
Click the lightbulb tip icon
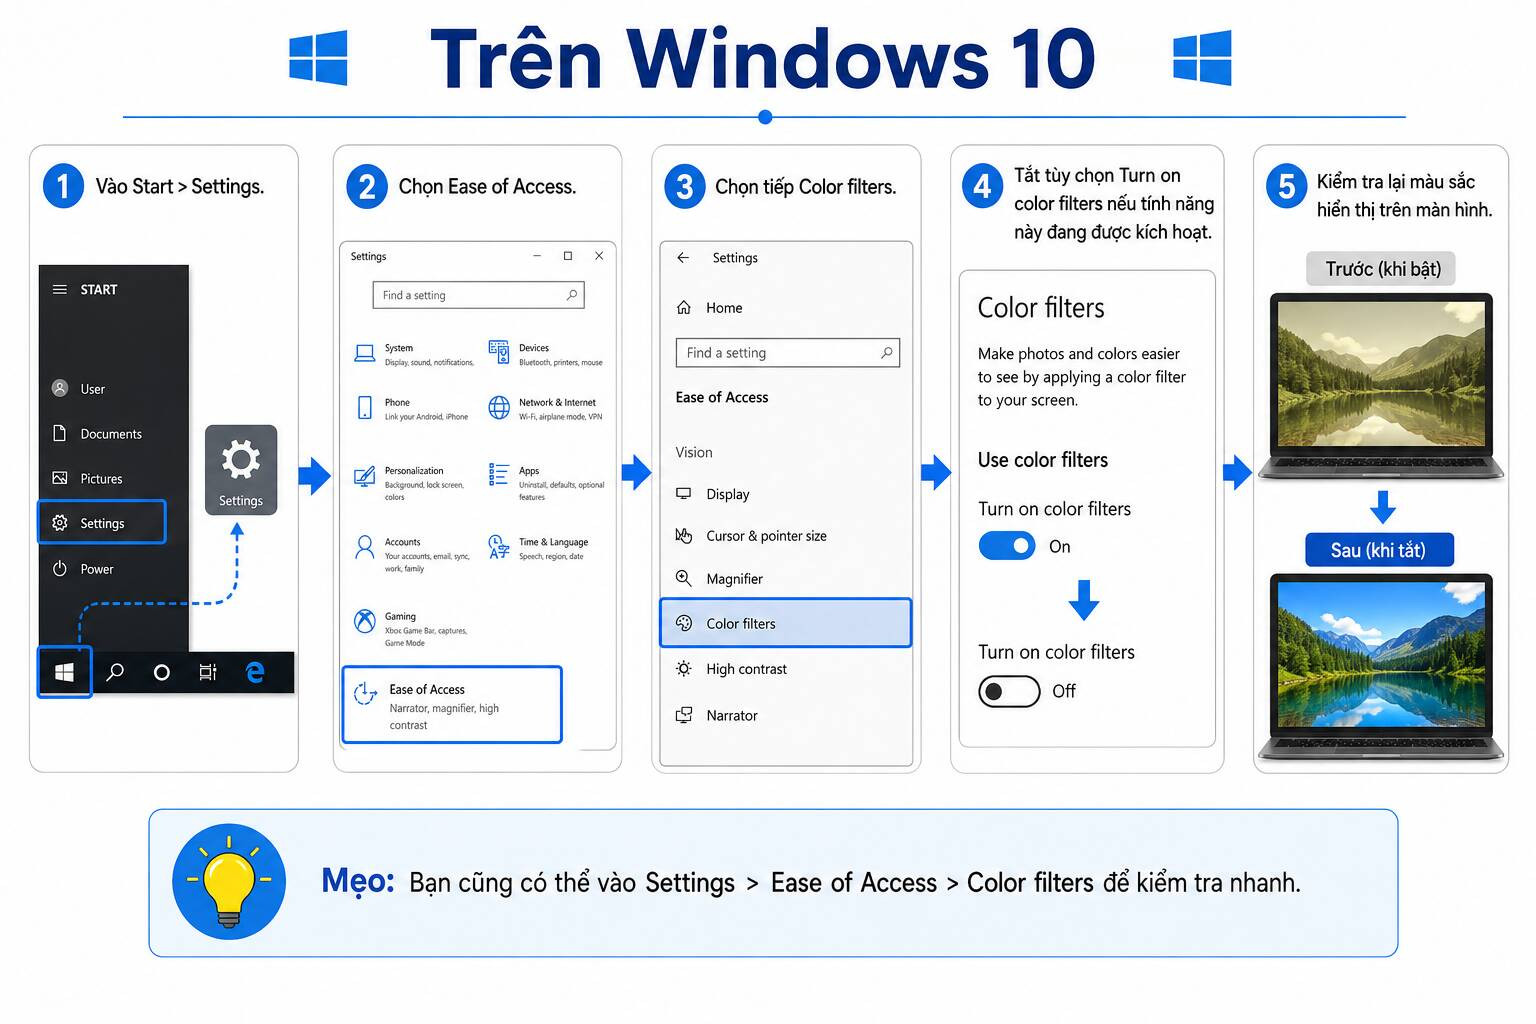pyautogui.click(x=229, y=881)
